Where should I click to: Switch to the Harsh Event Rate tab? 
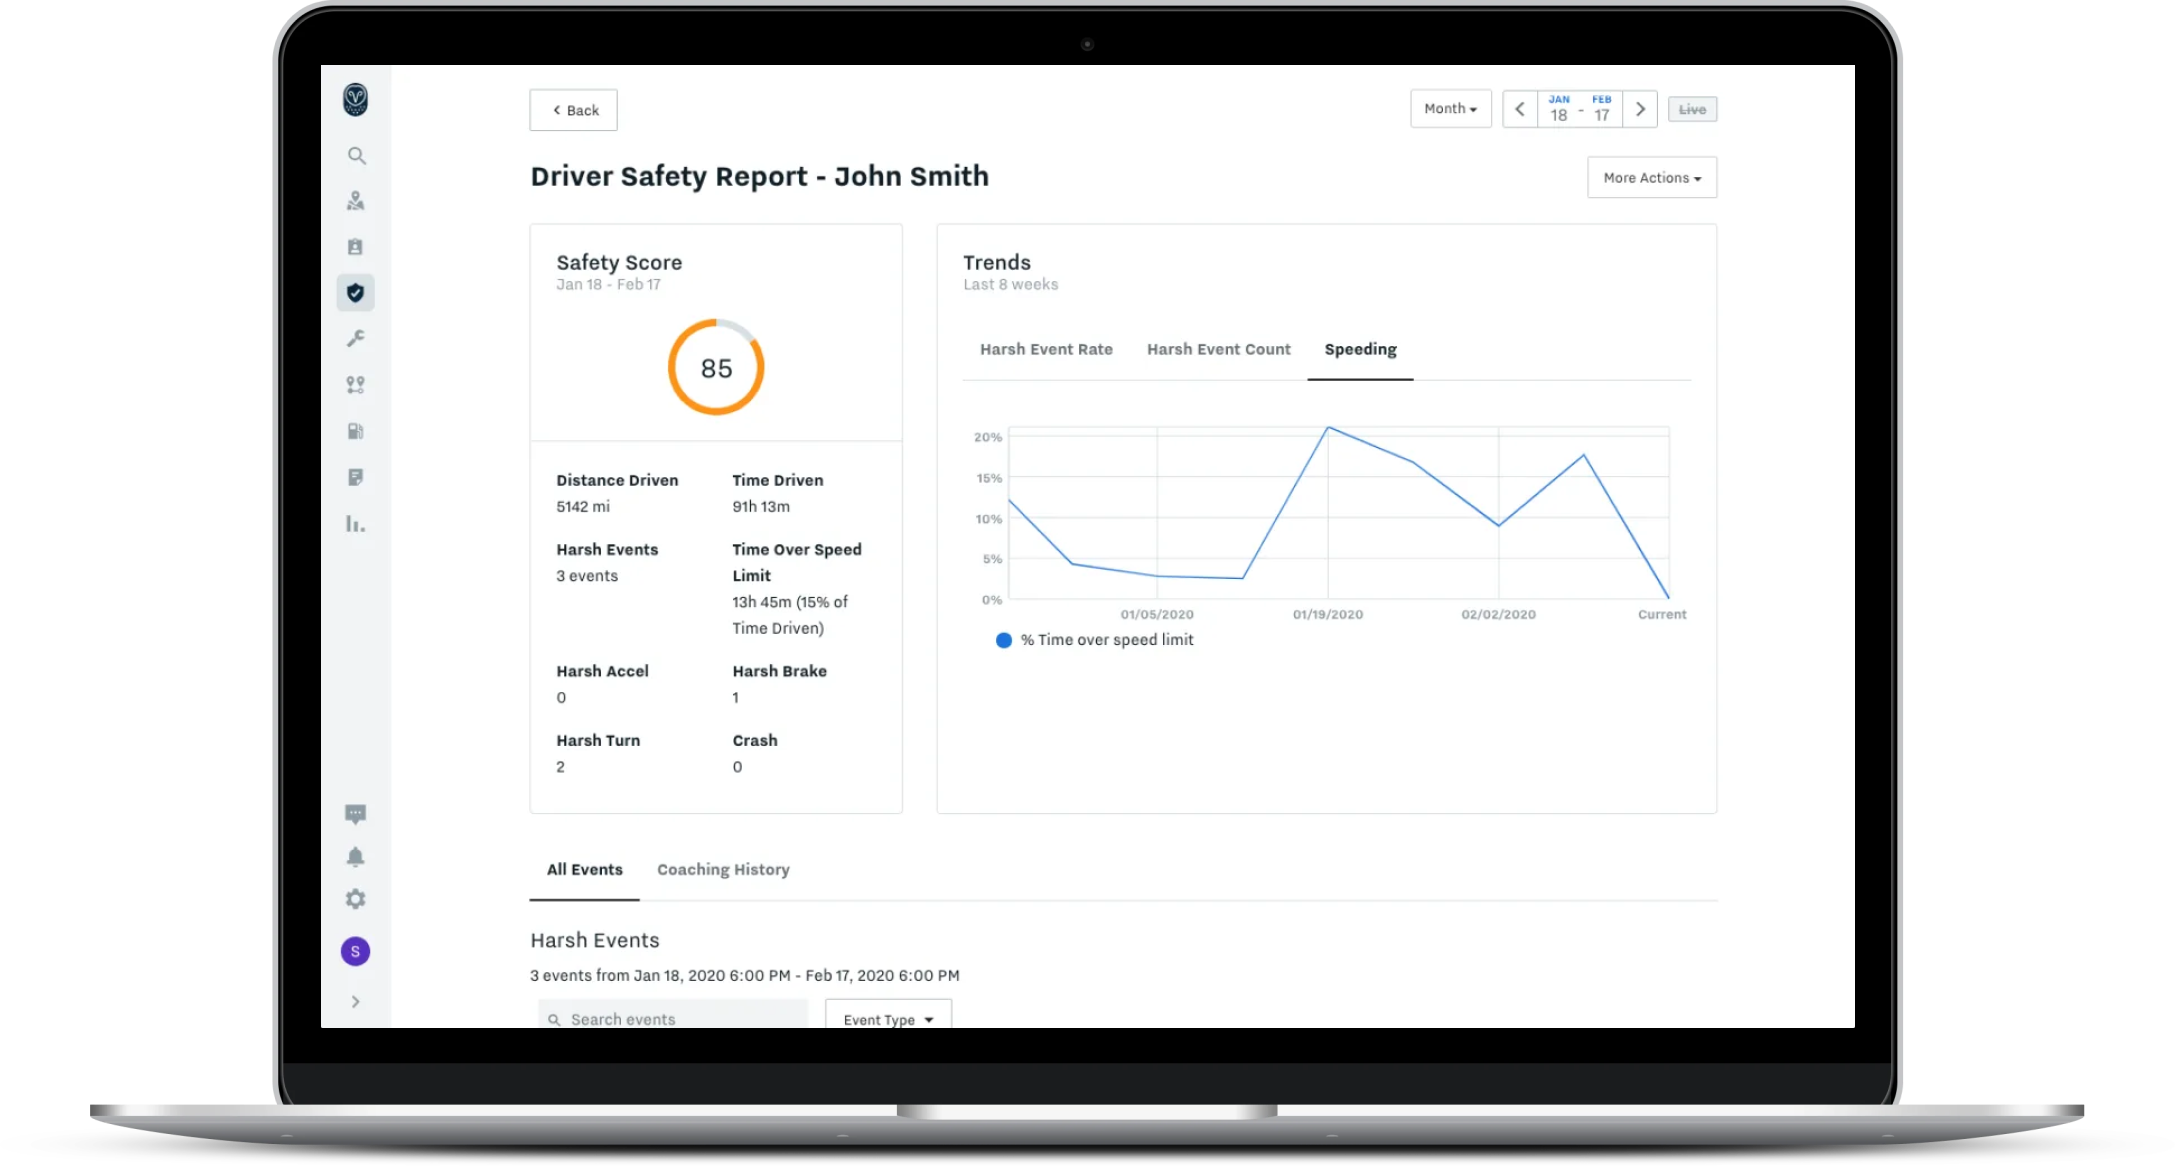coord(1045,349)
